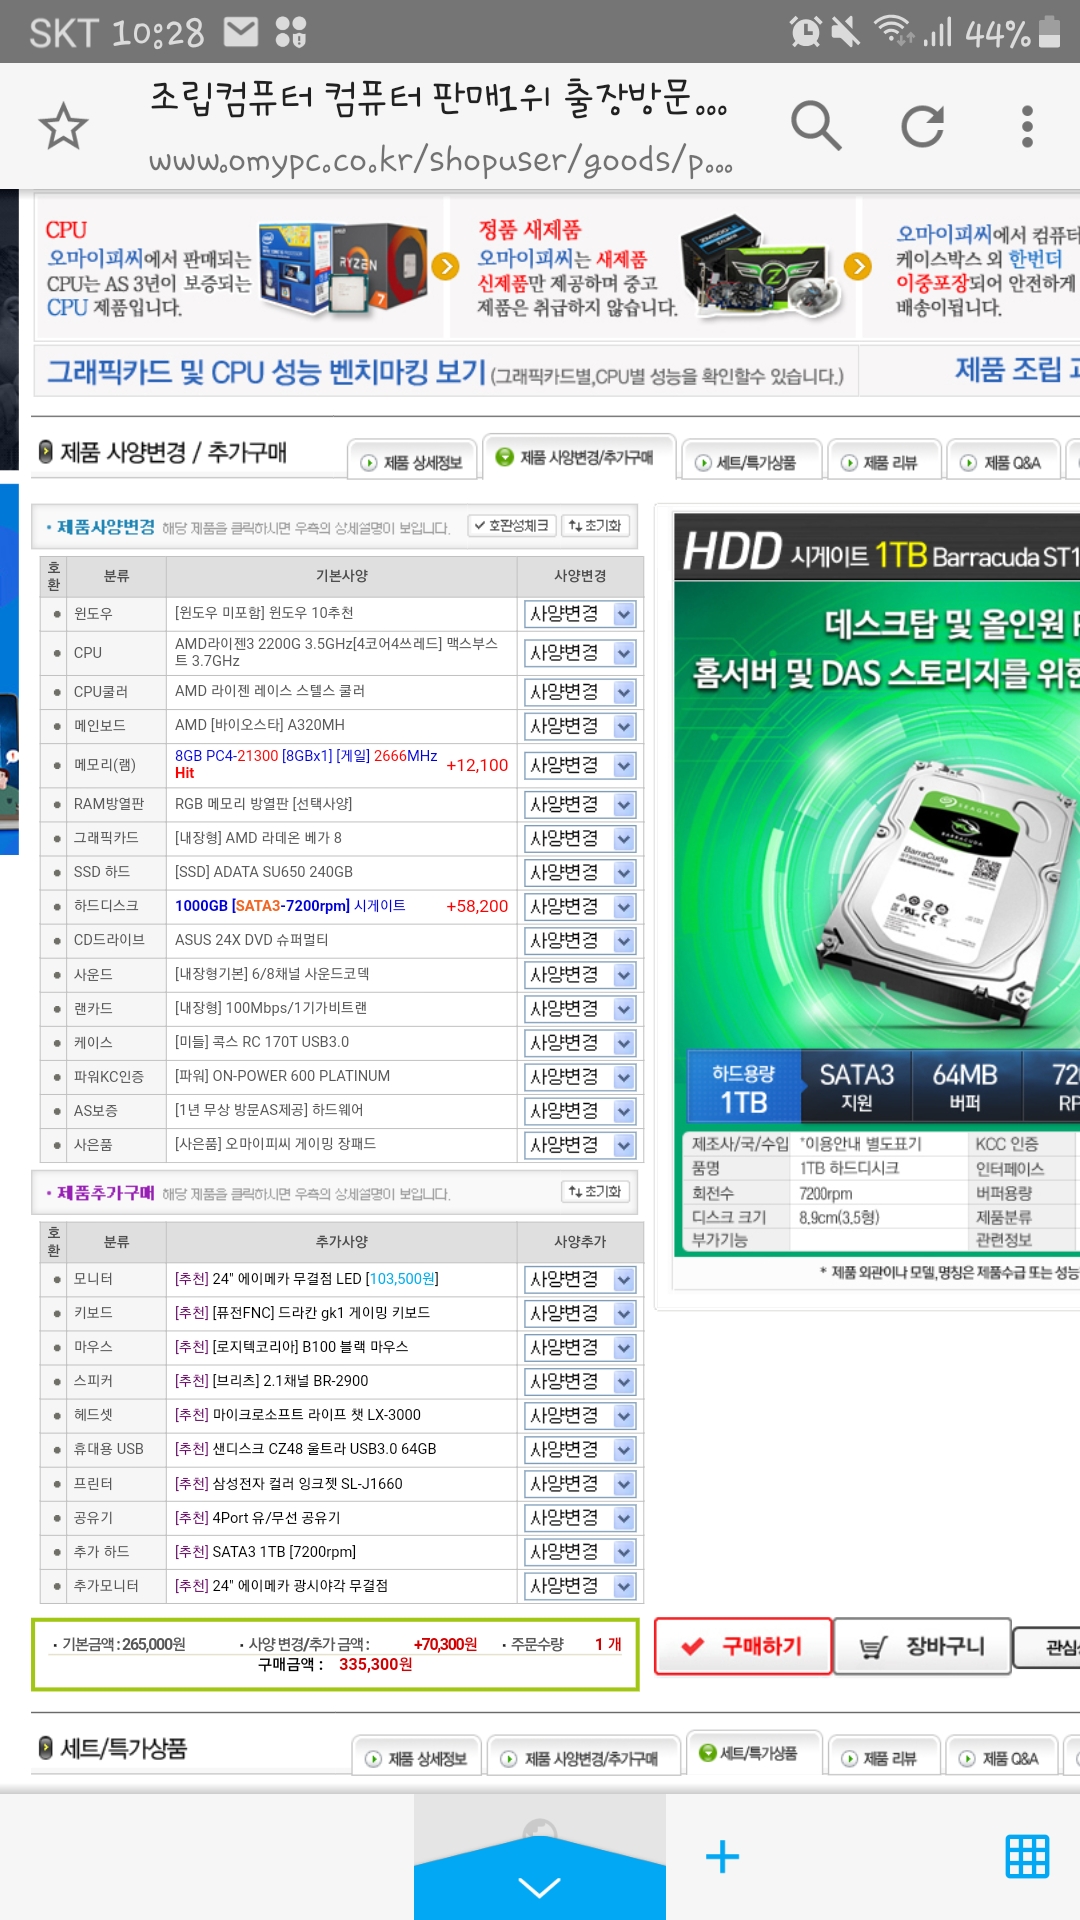Viewport: 1080px width, 1920px height.
Task: Open 추가 하드 사양변경 dropdown
Action: (x=581, y=1552)
